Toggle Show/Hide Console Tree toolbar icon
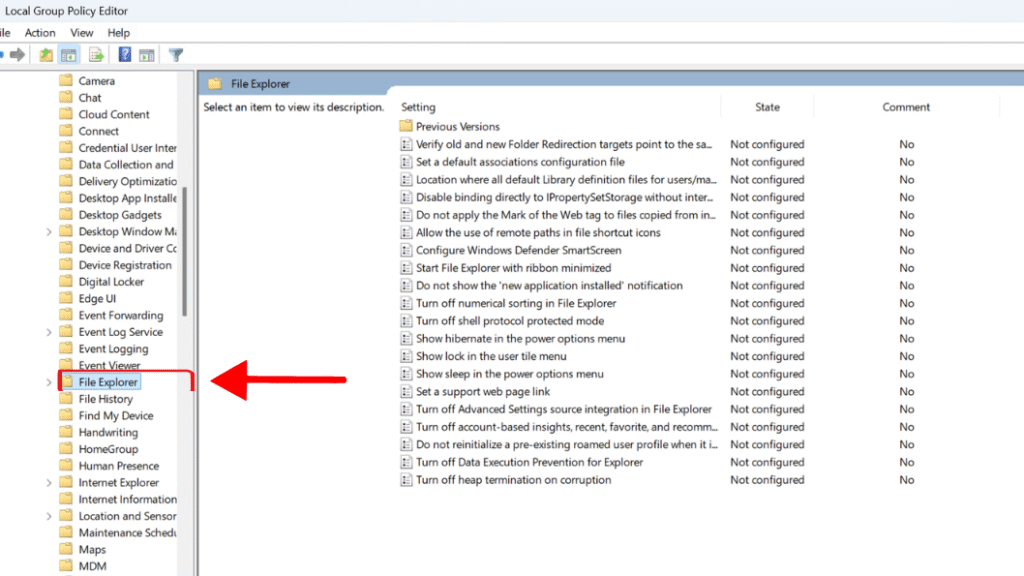 click(x=69, y=55)
